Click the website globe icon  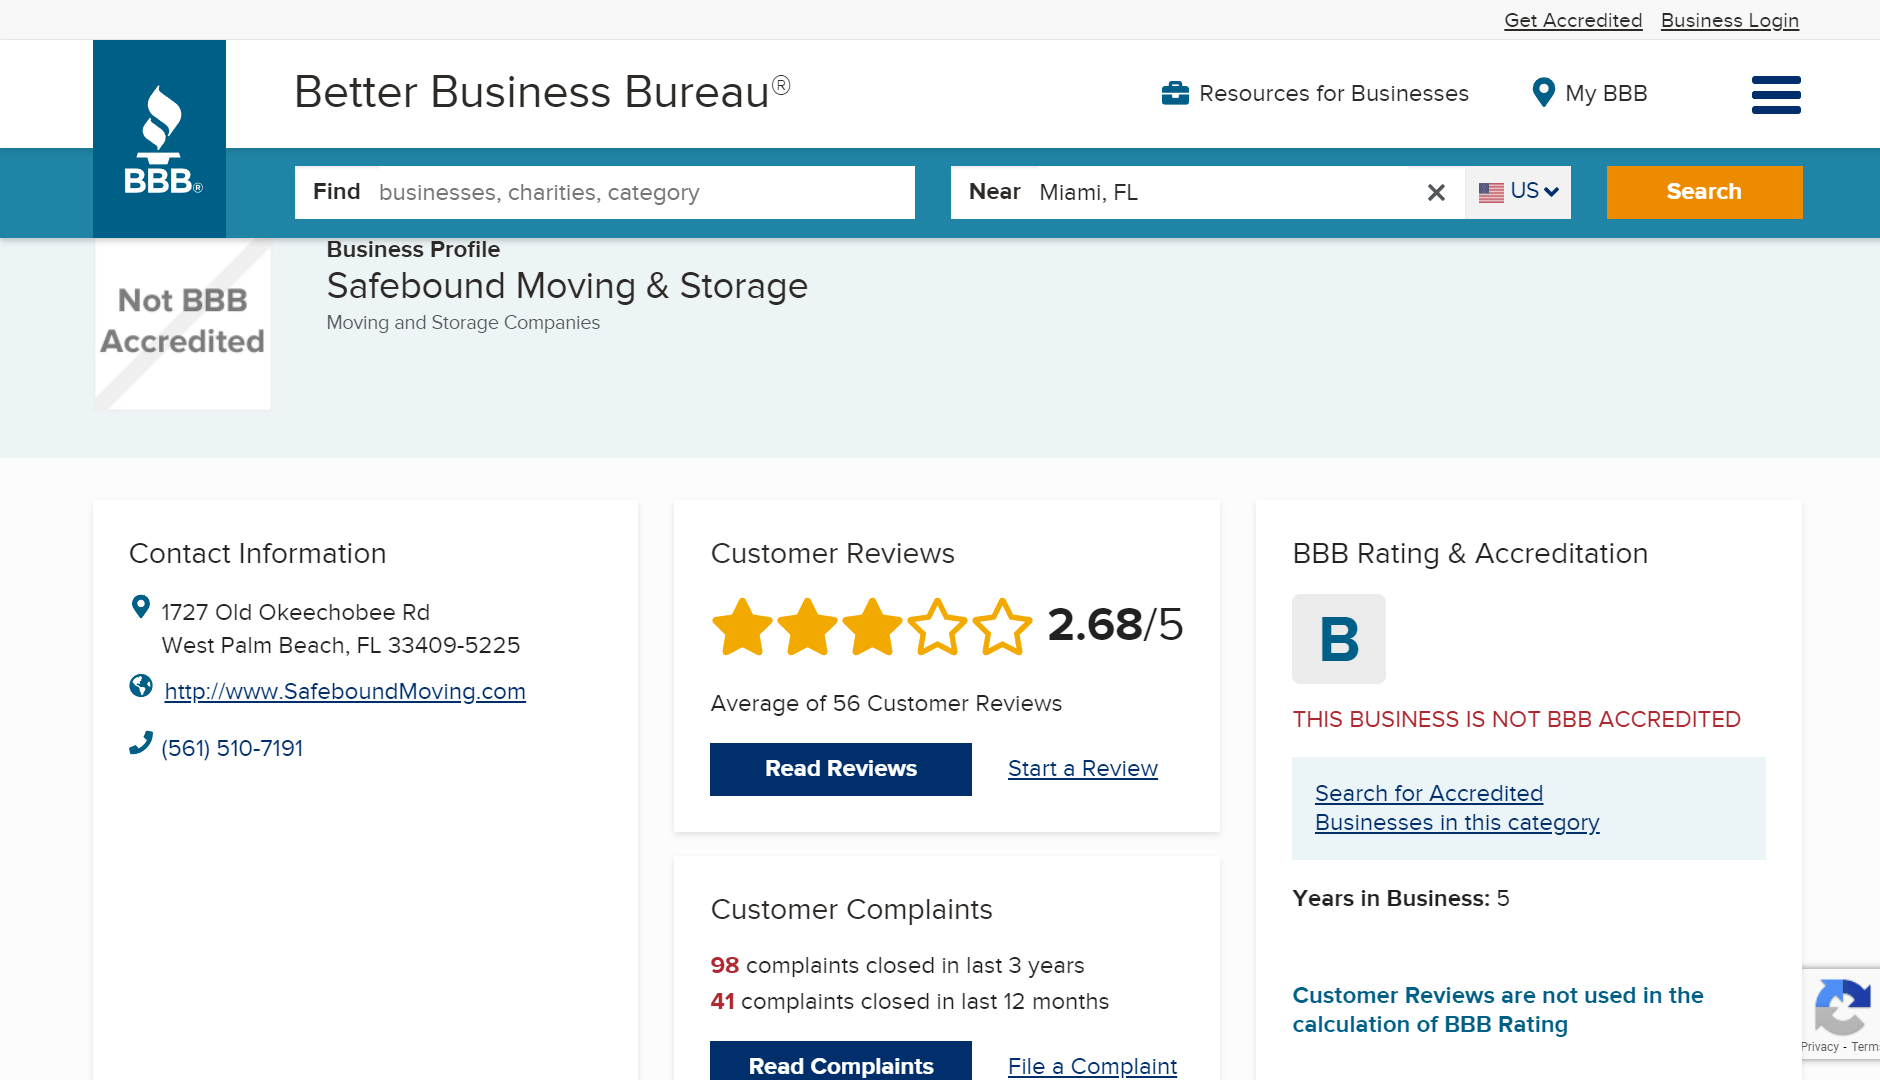[x=141, y=686]
